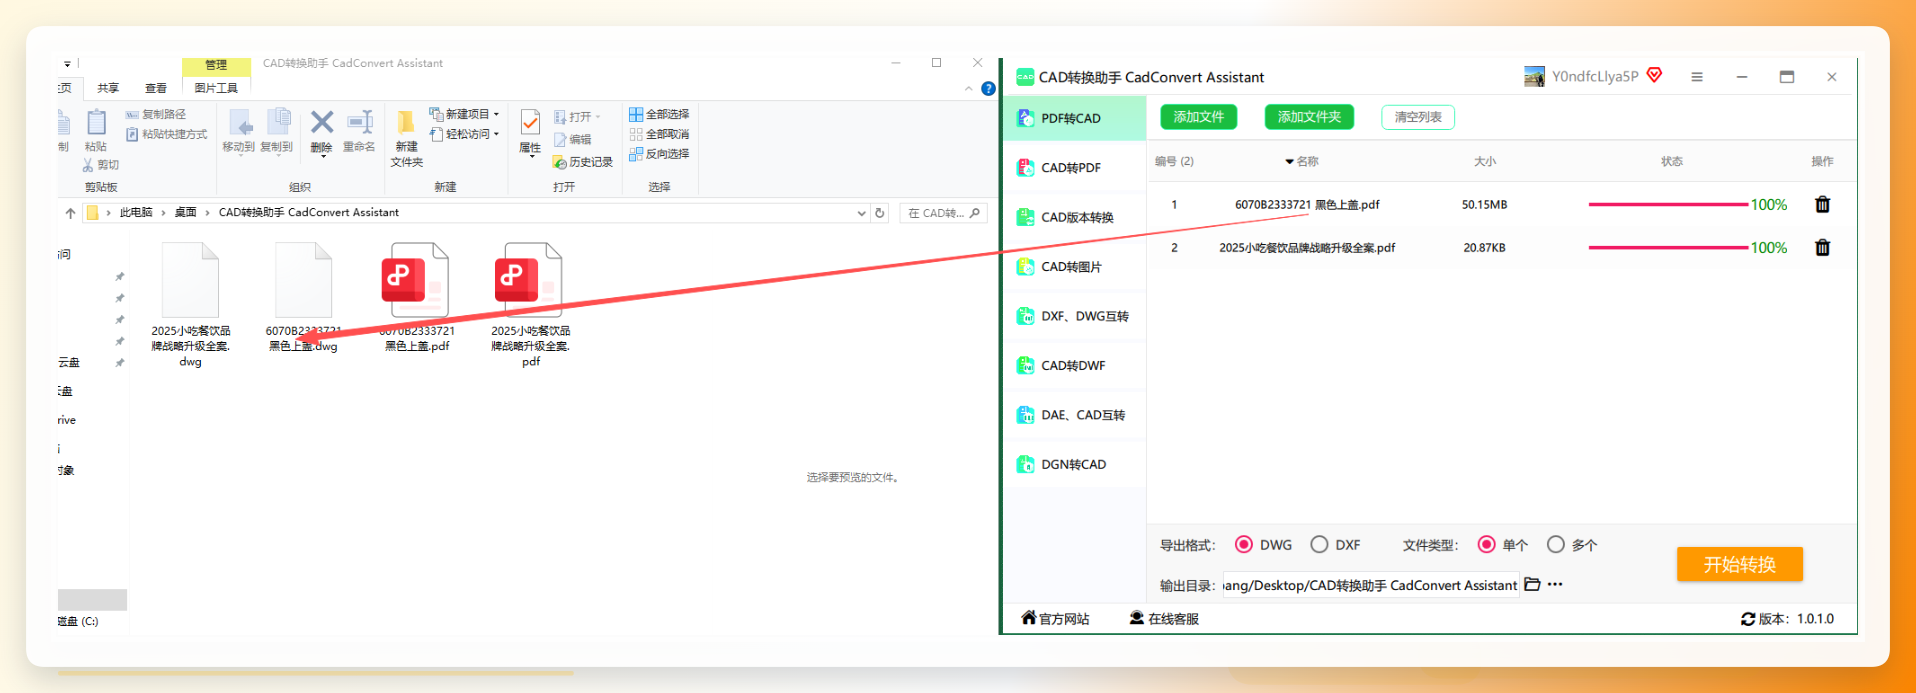The height and width of the screenshot is (693, 1916).
Task: Open the DAE、CAD互转 mode
Action: 1075,415
